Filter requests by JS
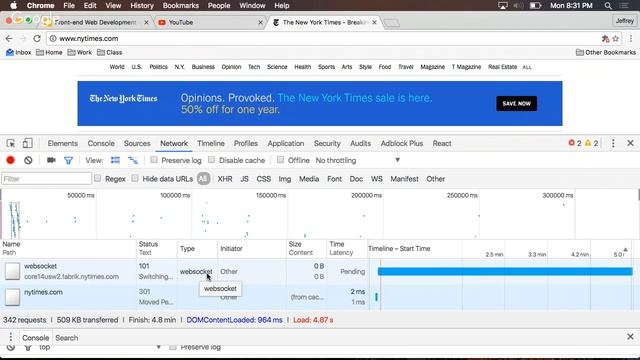The width and height of the screenshot is (640, 360). tap(244, 179)
